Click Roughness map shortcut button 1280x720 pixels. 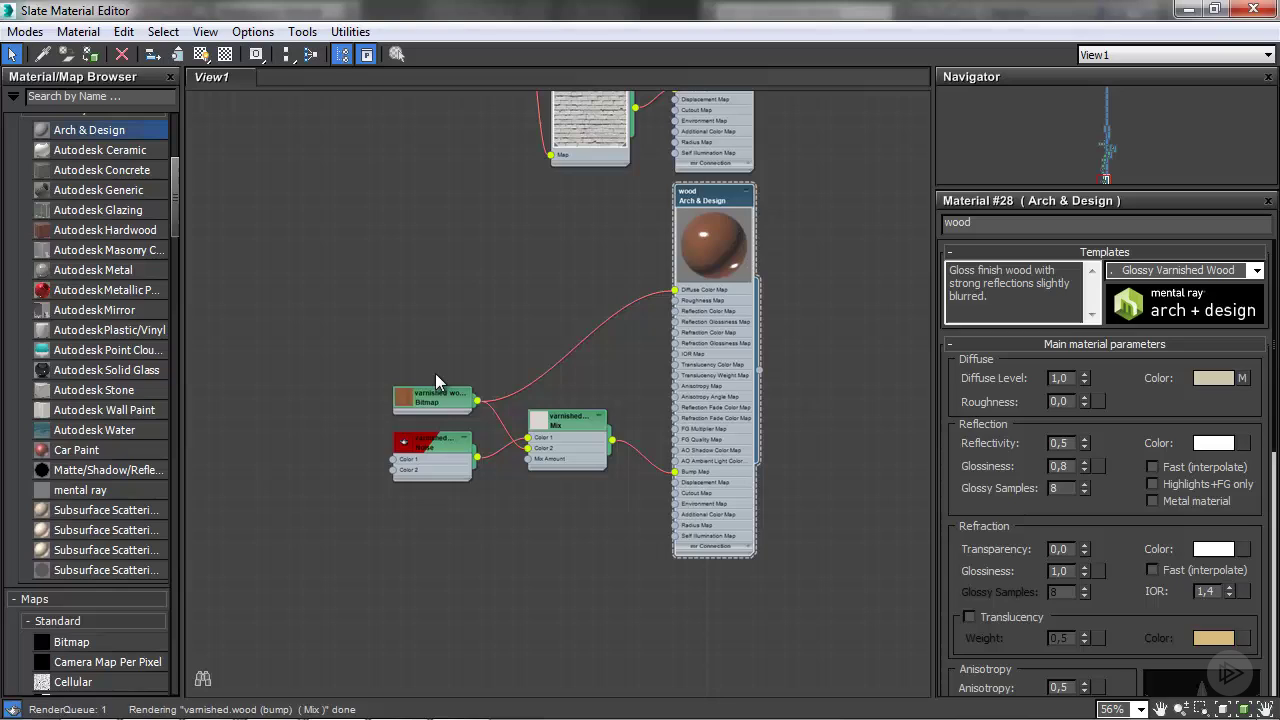pyautogui.click(x=1098, y=402)
